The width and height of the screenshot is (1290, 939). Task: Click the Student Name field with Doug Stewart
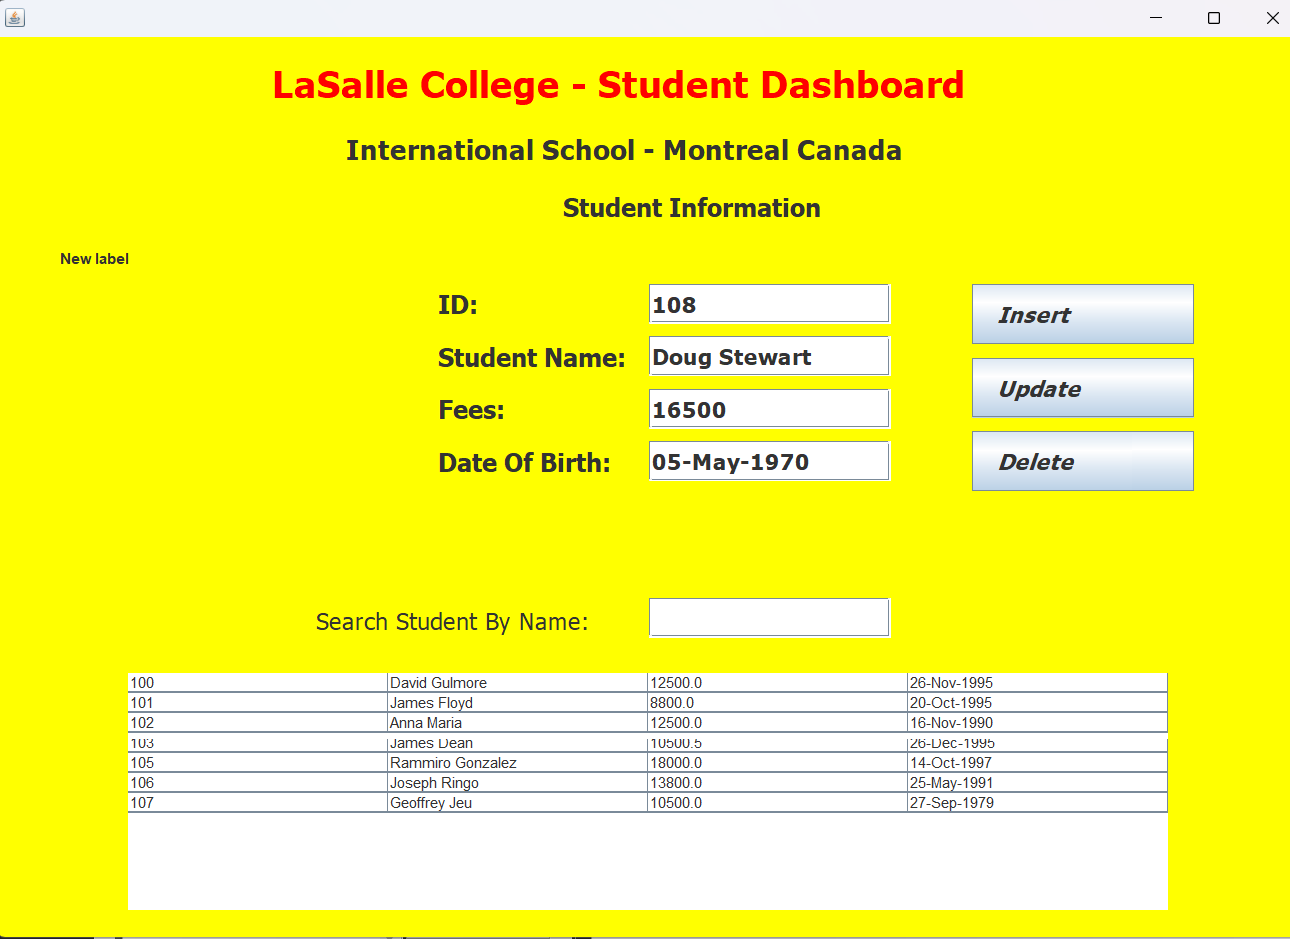769,356
